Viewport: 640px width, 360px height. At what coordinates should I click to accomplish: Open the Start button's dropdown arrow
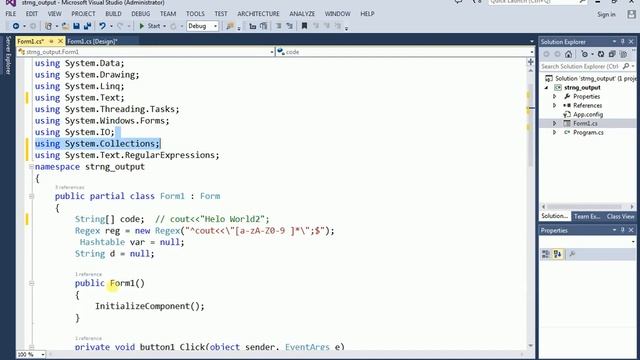click(164, 27)
